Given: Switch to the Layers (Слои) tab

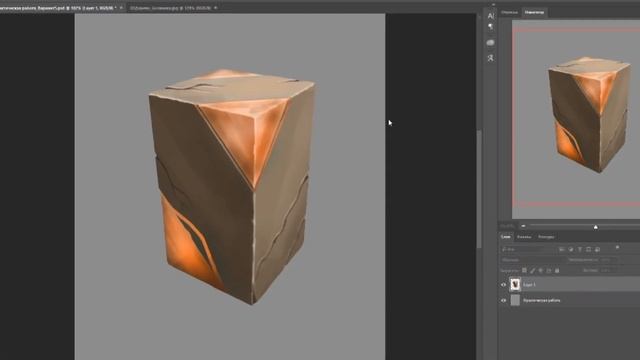Looking at the screenshot, I should coord(506,237).
